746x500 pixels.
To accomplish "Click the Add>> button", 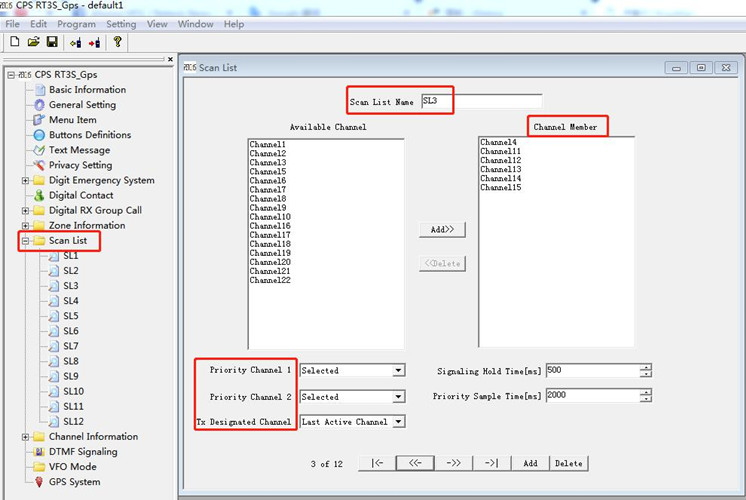I will pos(441,230).
